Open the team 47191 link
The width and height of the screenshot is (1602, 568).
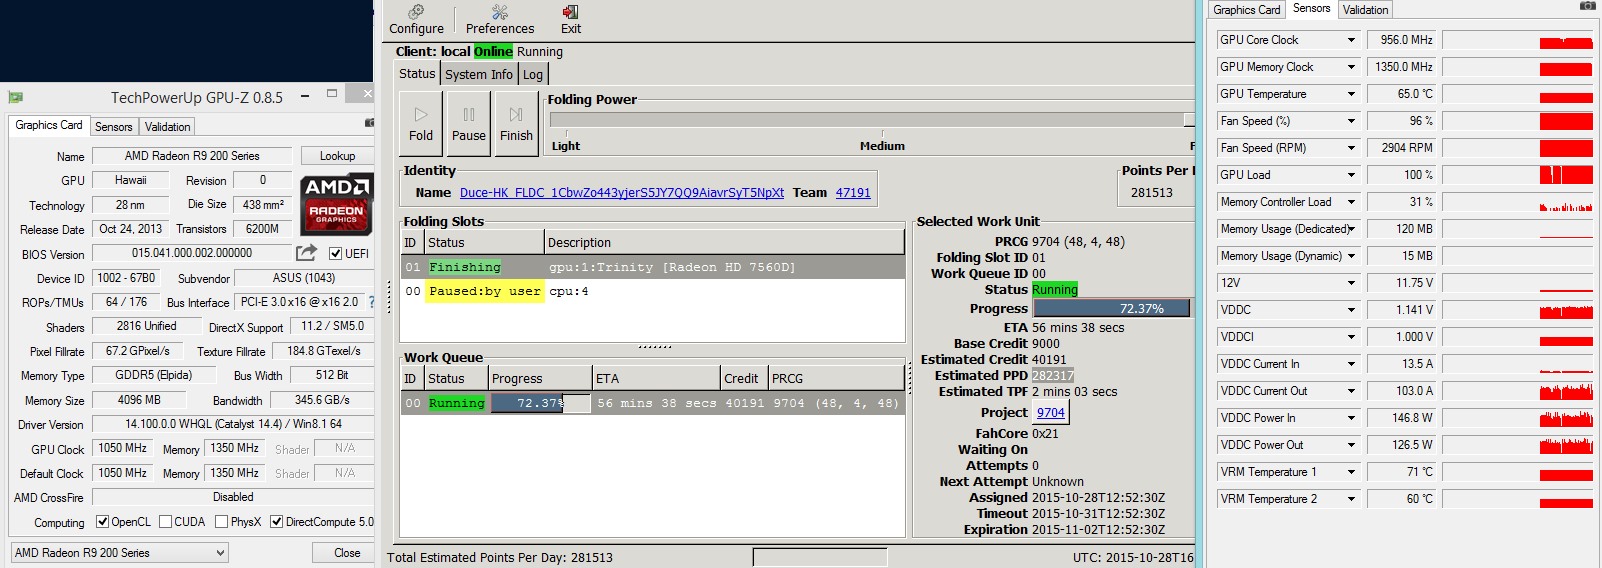(x=853, y=192)
